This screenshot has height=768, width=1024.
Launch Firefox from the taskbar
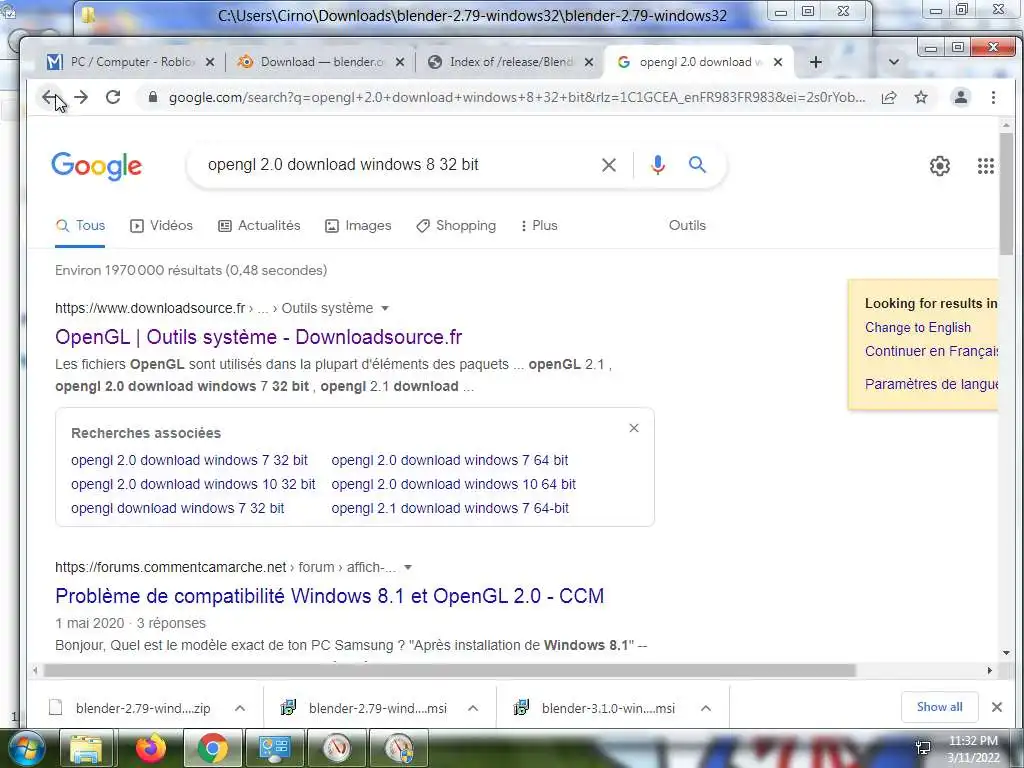[151, 748]
